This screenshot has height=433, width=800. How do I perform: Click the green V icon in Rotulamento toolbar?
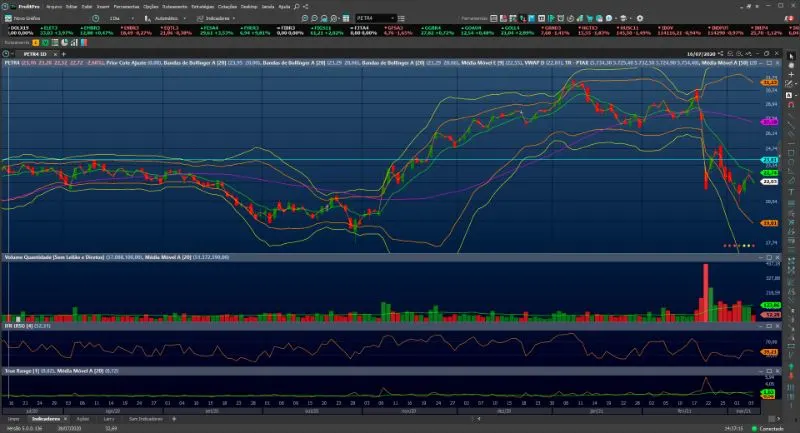[x=45, y=43]
